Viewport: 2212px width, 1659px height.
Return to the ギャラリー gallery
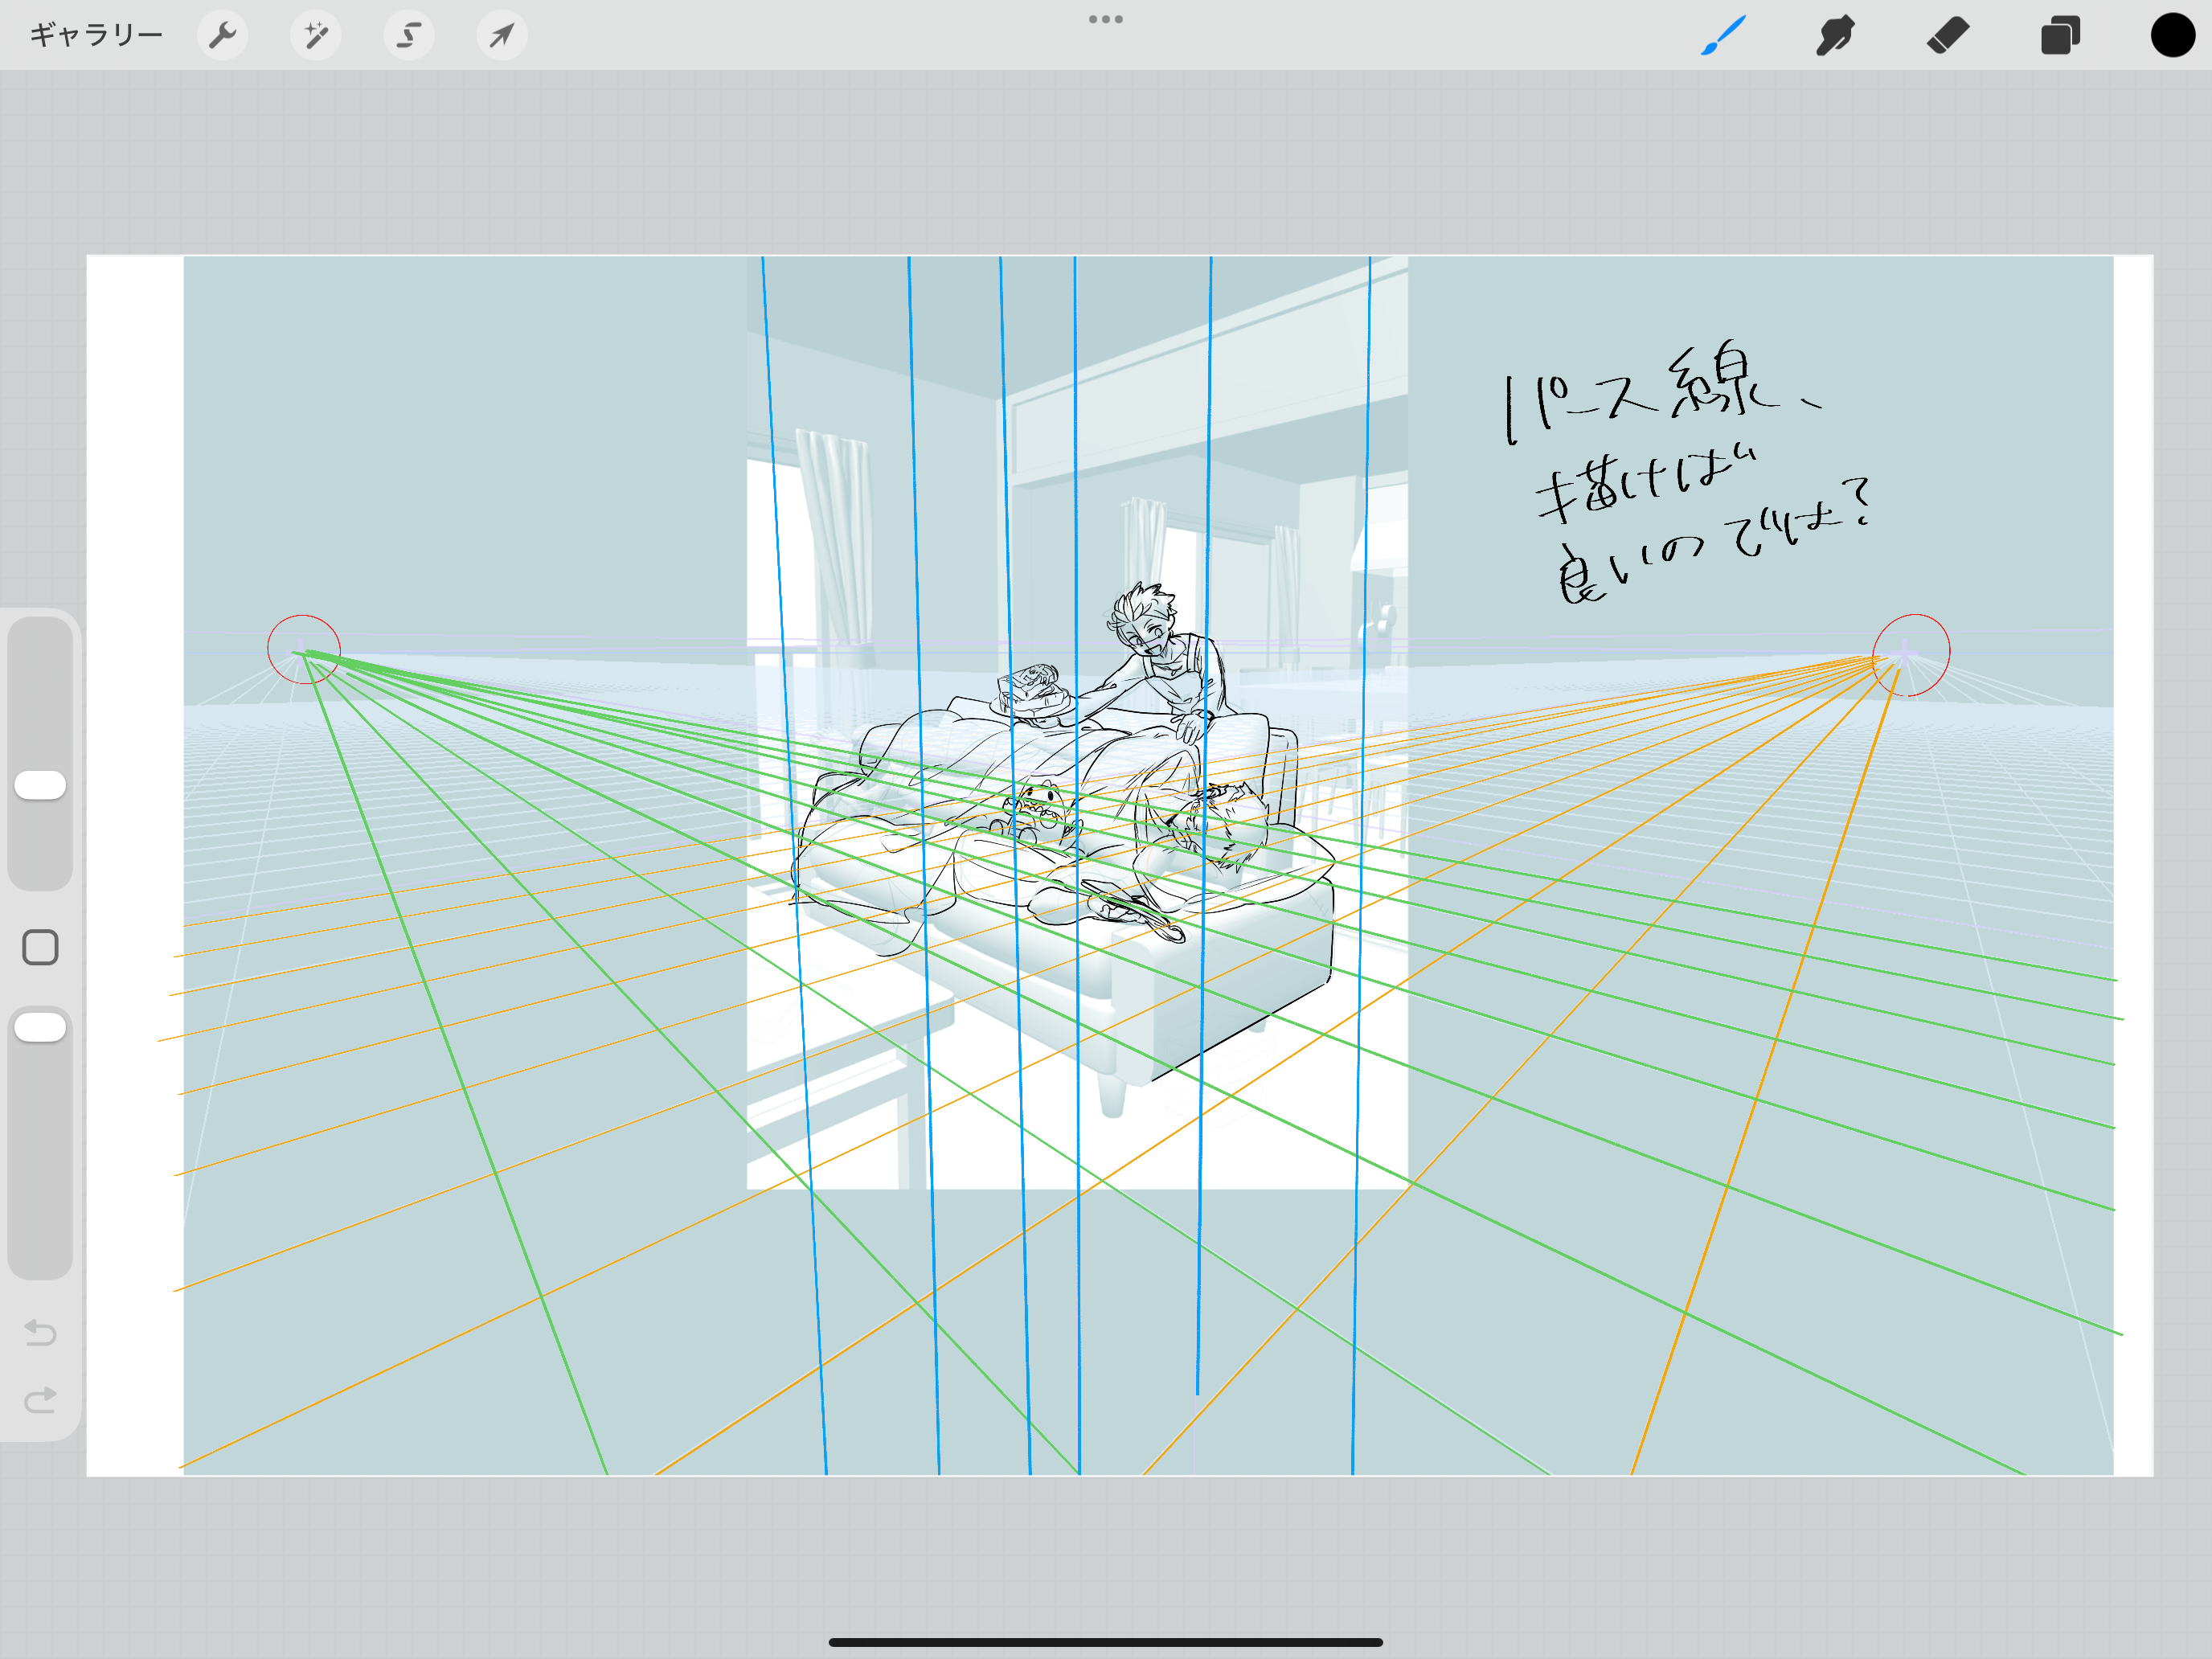pos(96,36)
